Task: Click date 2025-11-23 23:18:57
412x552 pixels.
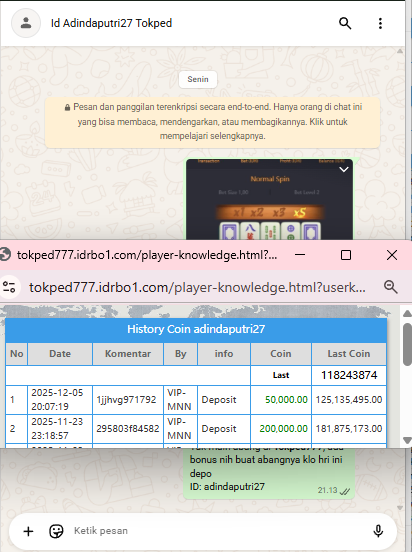Action: 57,428
